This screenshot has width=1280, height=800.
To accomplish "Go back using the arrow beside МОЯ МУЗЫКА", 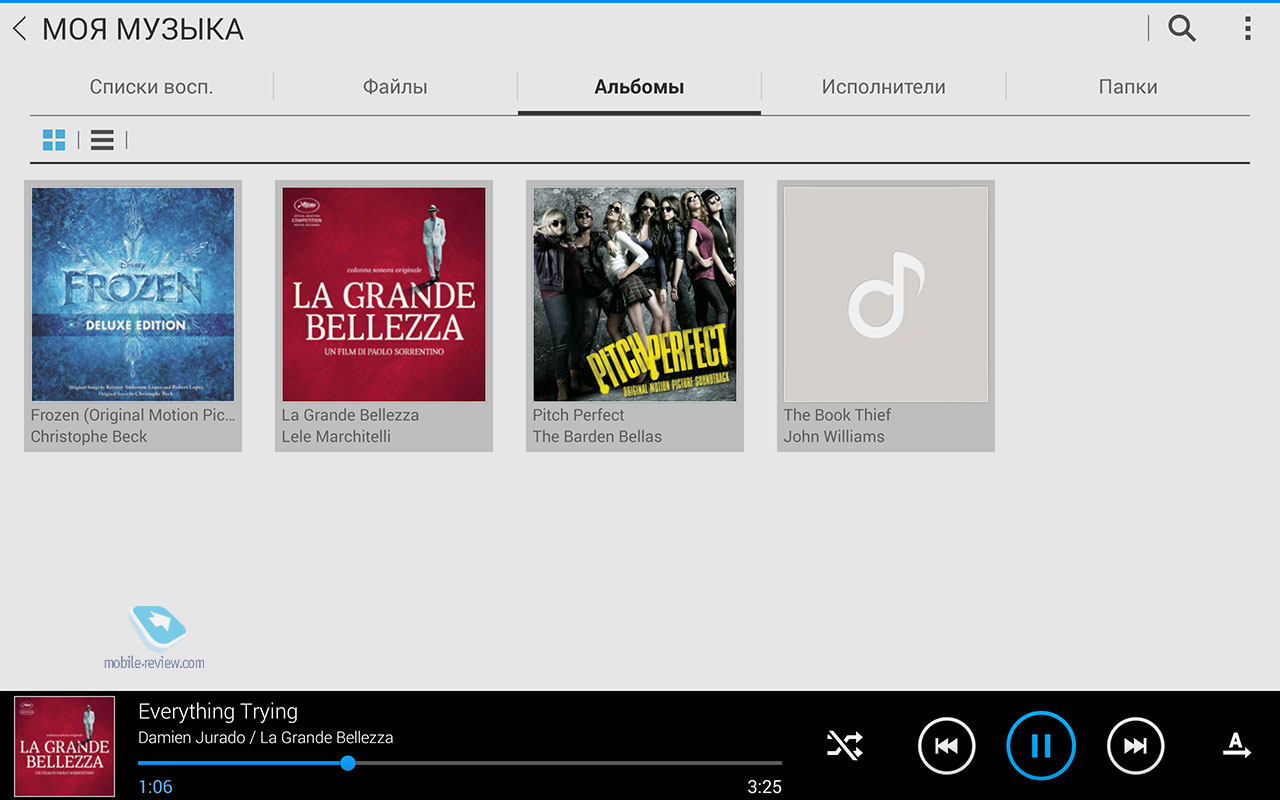I will 19,28.
